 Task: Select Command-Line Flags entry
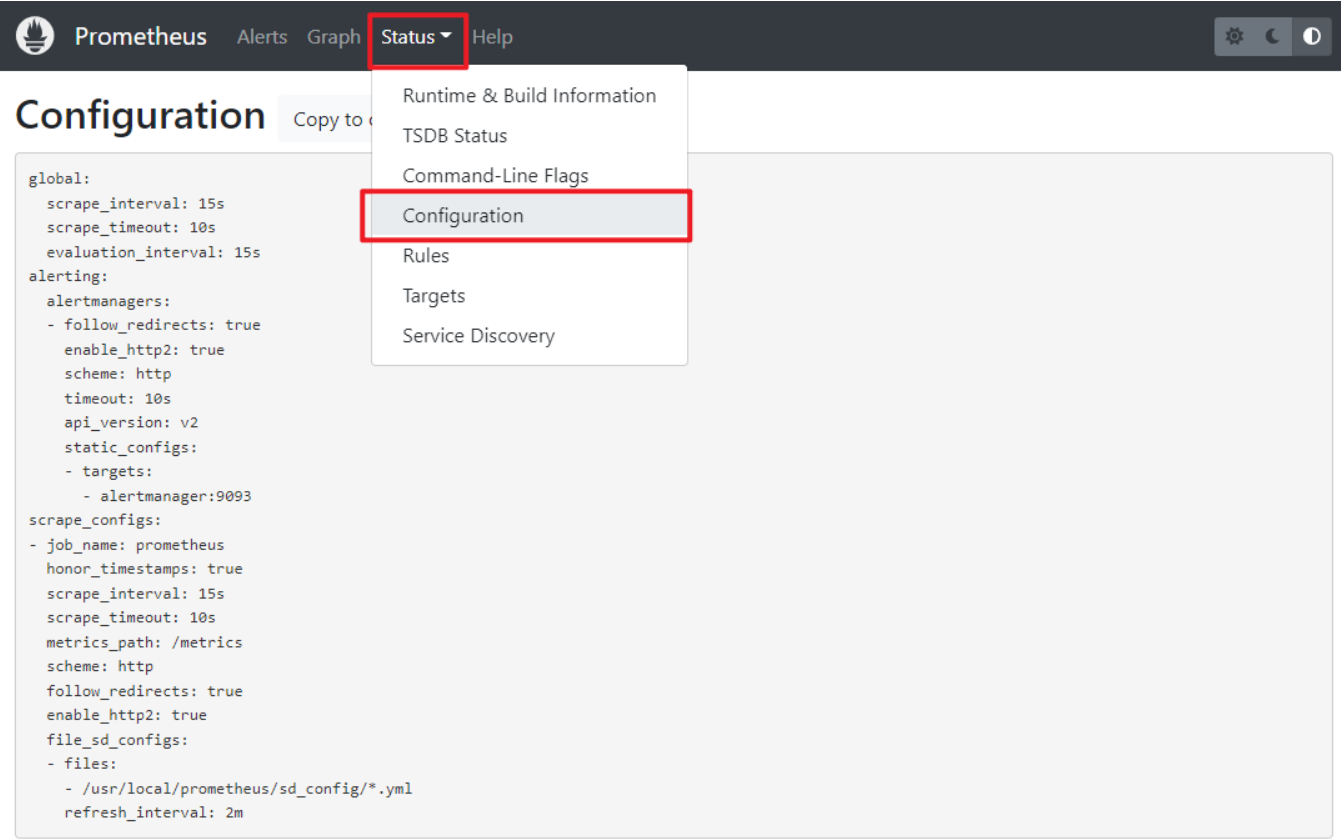(x=529, y=176)
